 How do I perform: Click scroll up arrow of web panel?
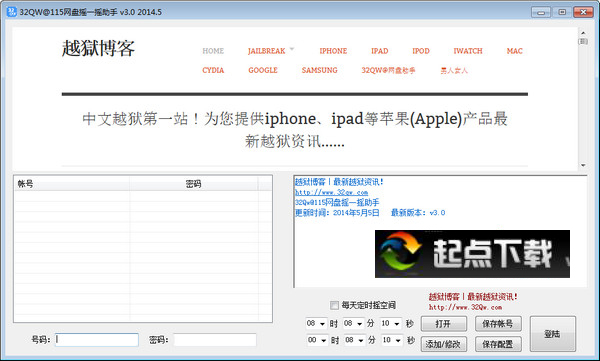click(x=583, y=33)
